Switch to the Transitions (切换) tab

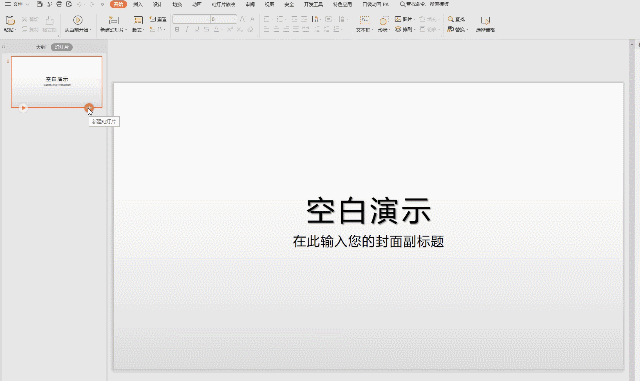coord(177,4)
